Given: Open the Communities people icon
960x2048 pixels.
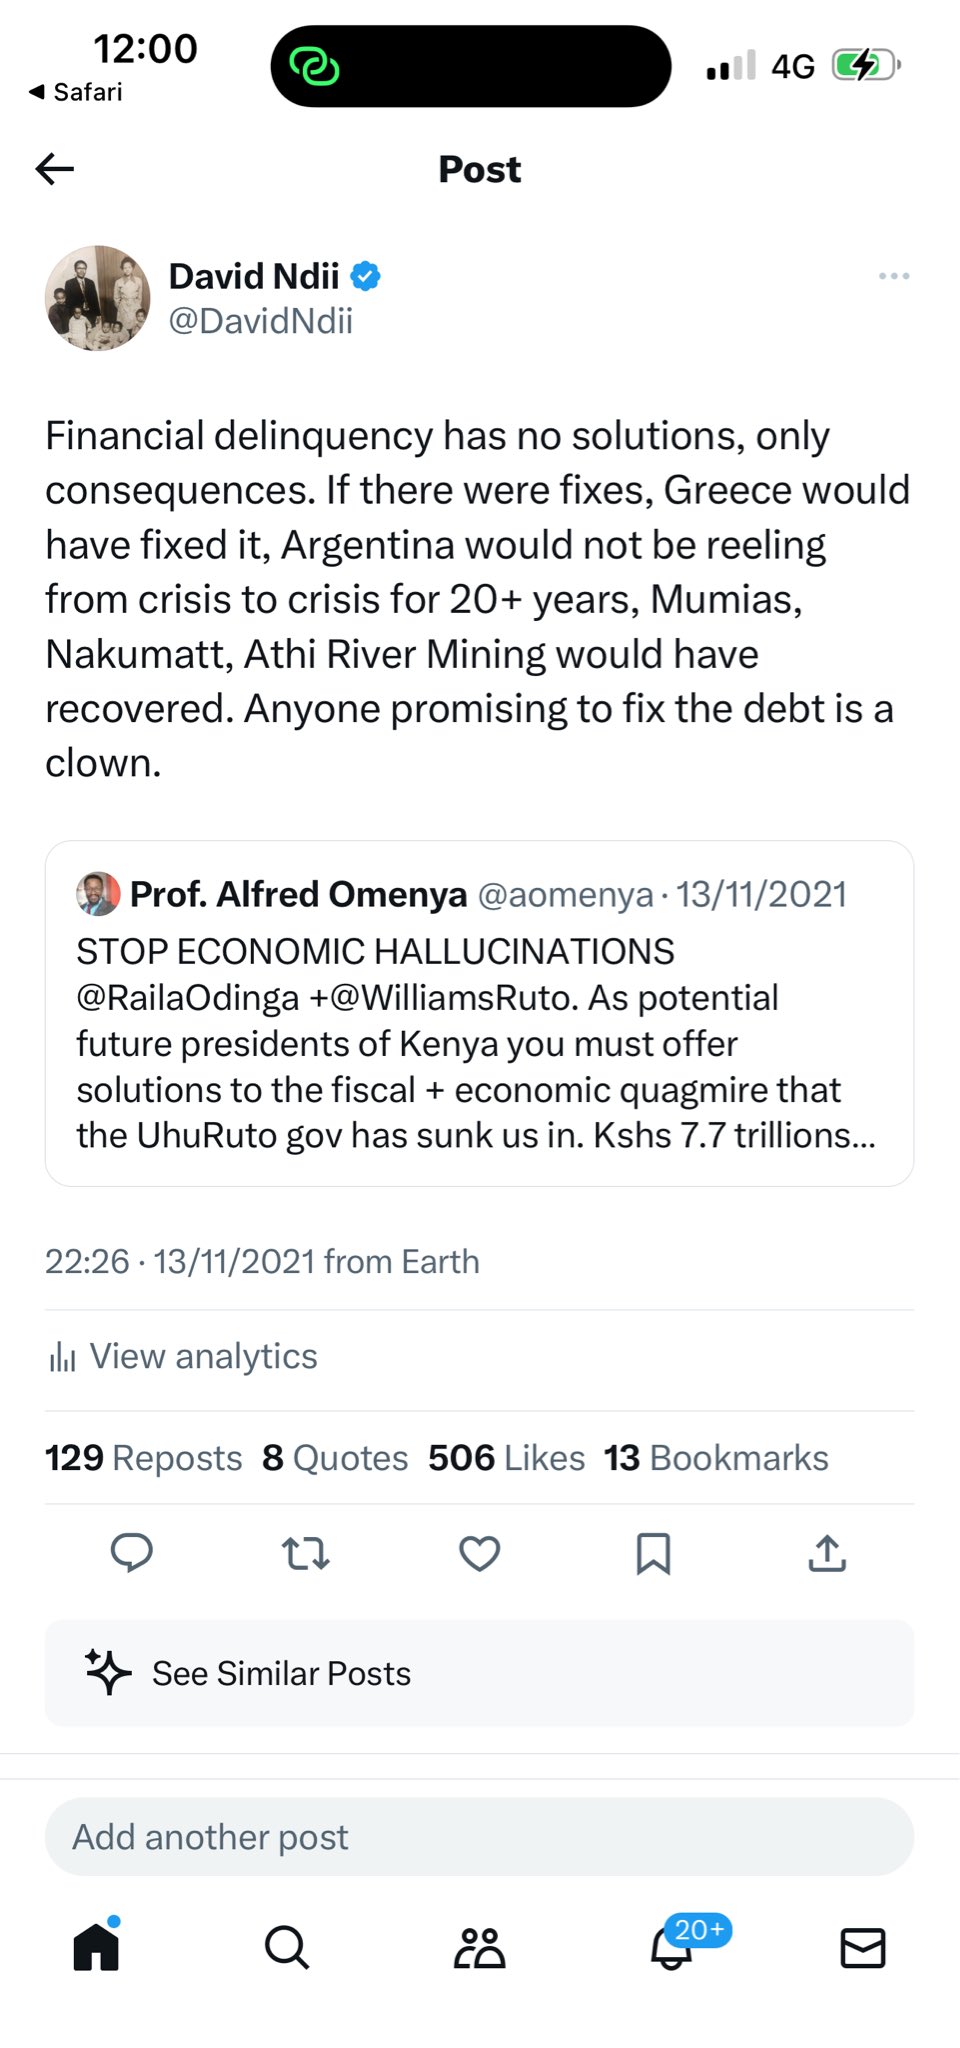Looking at the screenshot, I should click(479, 1947).
